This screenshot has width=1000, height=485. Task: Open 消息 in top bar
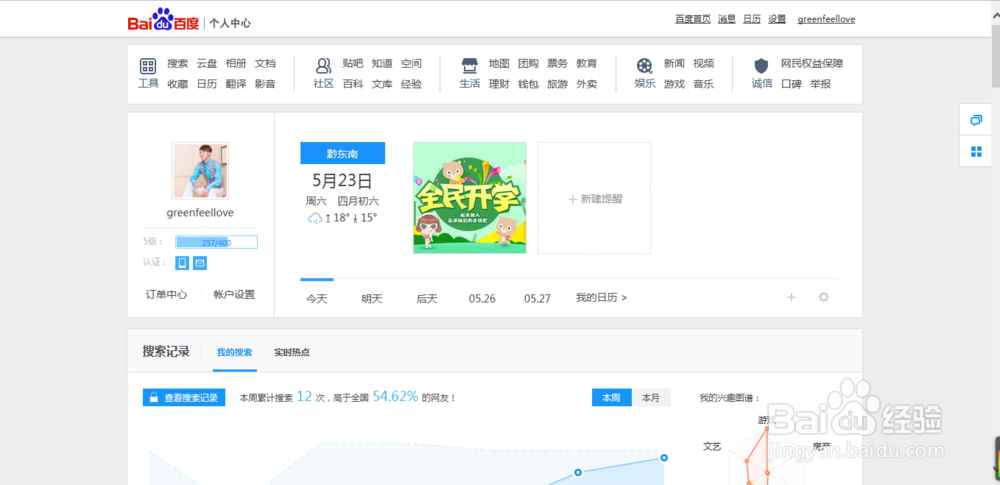(727, 19)
